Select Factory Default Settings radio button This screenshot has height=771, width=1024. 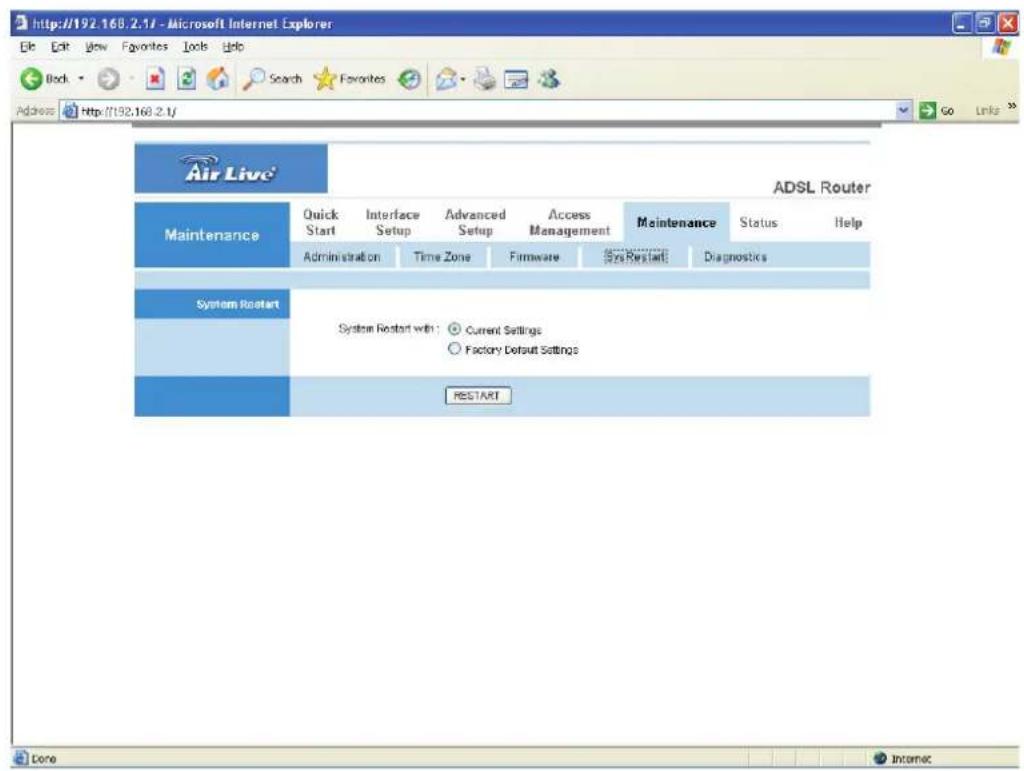click(x=455, y=349)
